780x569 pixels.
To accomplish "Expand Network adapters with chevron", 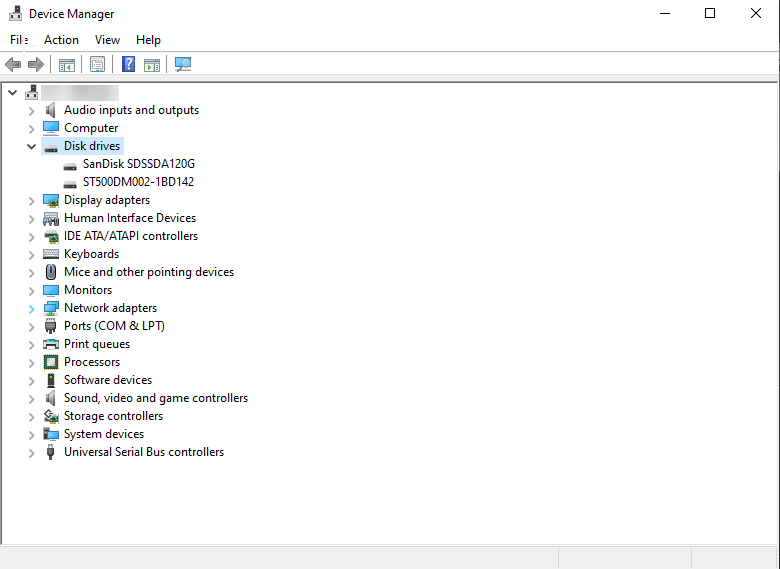I will click(31, 309).
